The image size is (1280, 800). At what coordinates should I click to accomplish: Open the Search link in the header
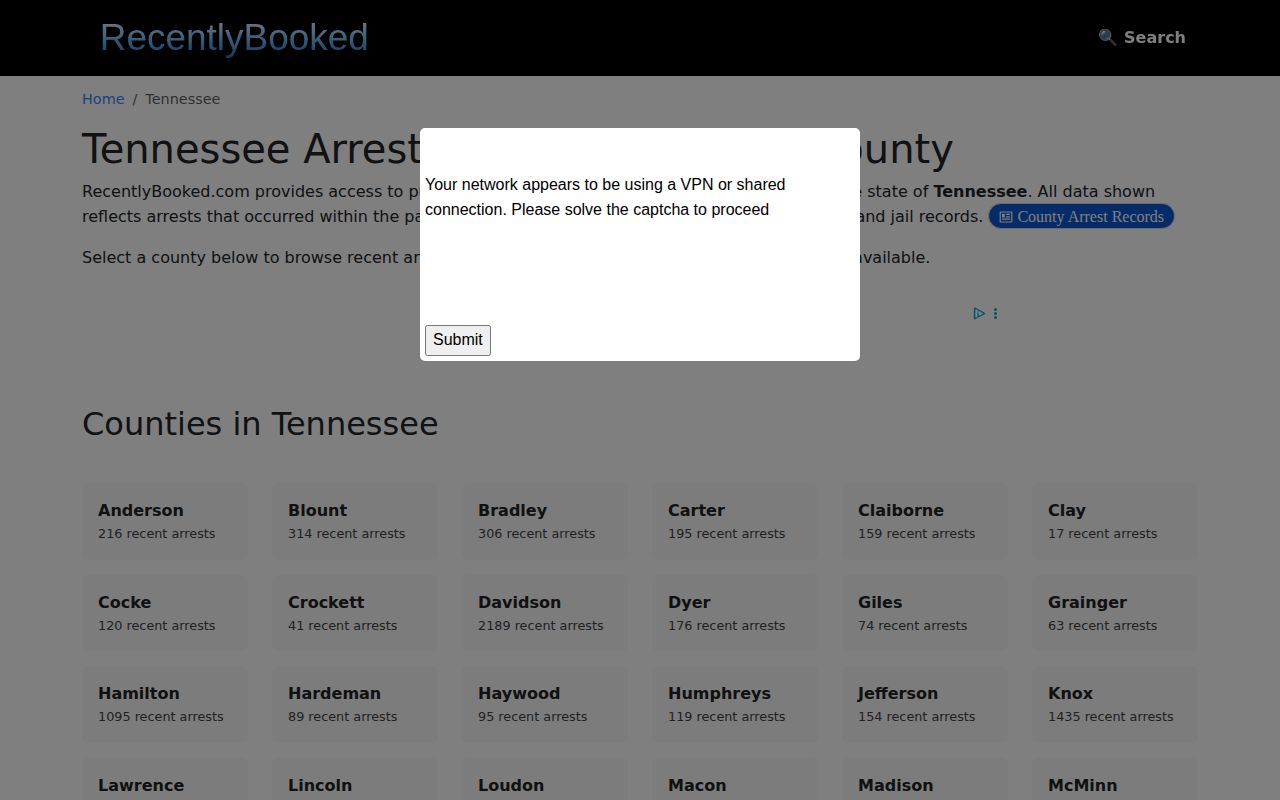(1142, 37)
